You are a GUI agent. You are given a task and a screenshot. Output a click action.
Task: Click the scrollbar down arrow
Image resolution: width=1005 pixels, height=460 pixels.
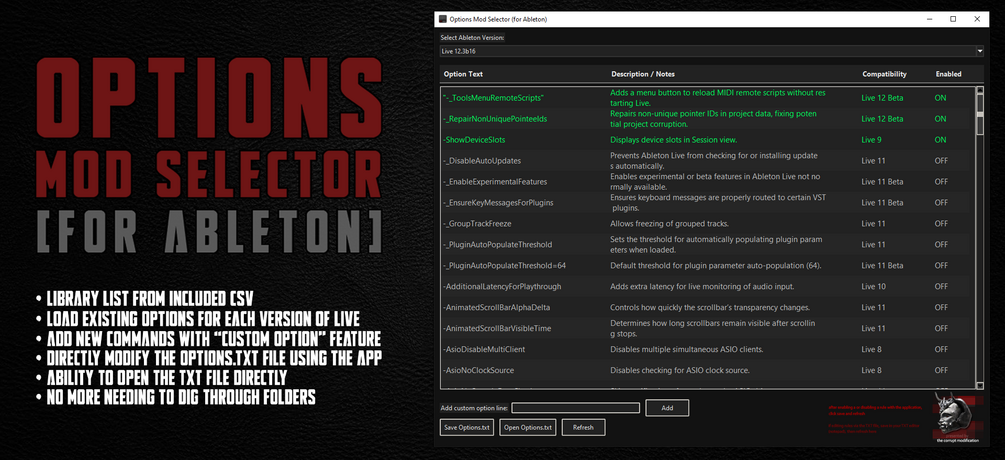(x=979, y=384)
